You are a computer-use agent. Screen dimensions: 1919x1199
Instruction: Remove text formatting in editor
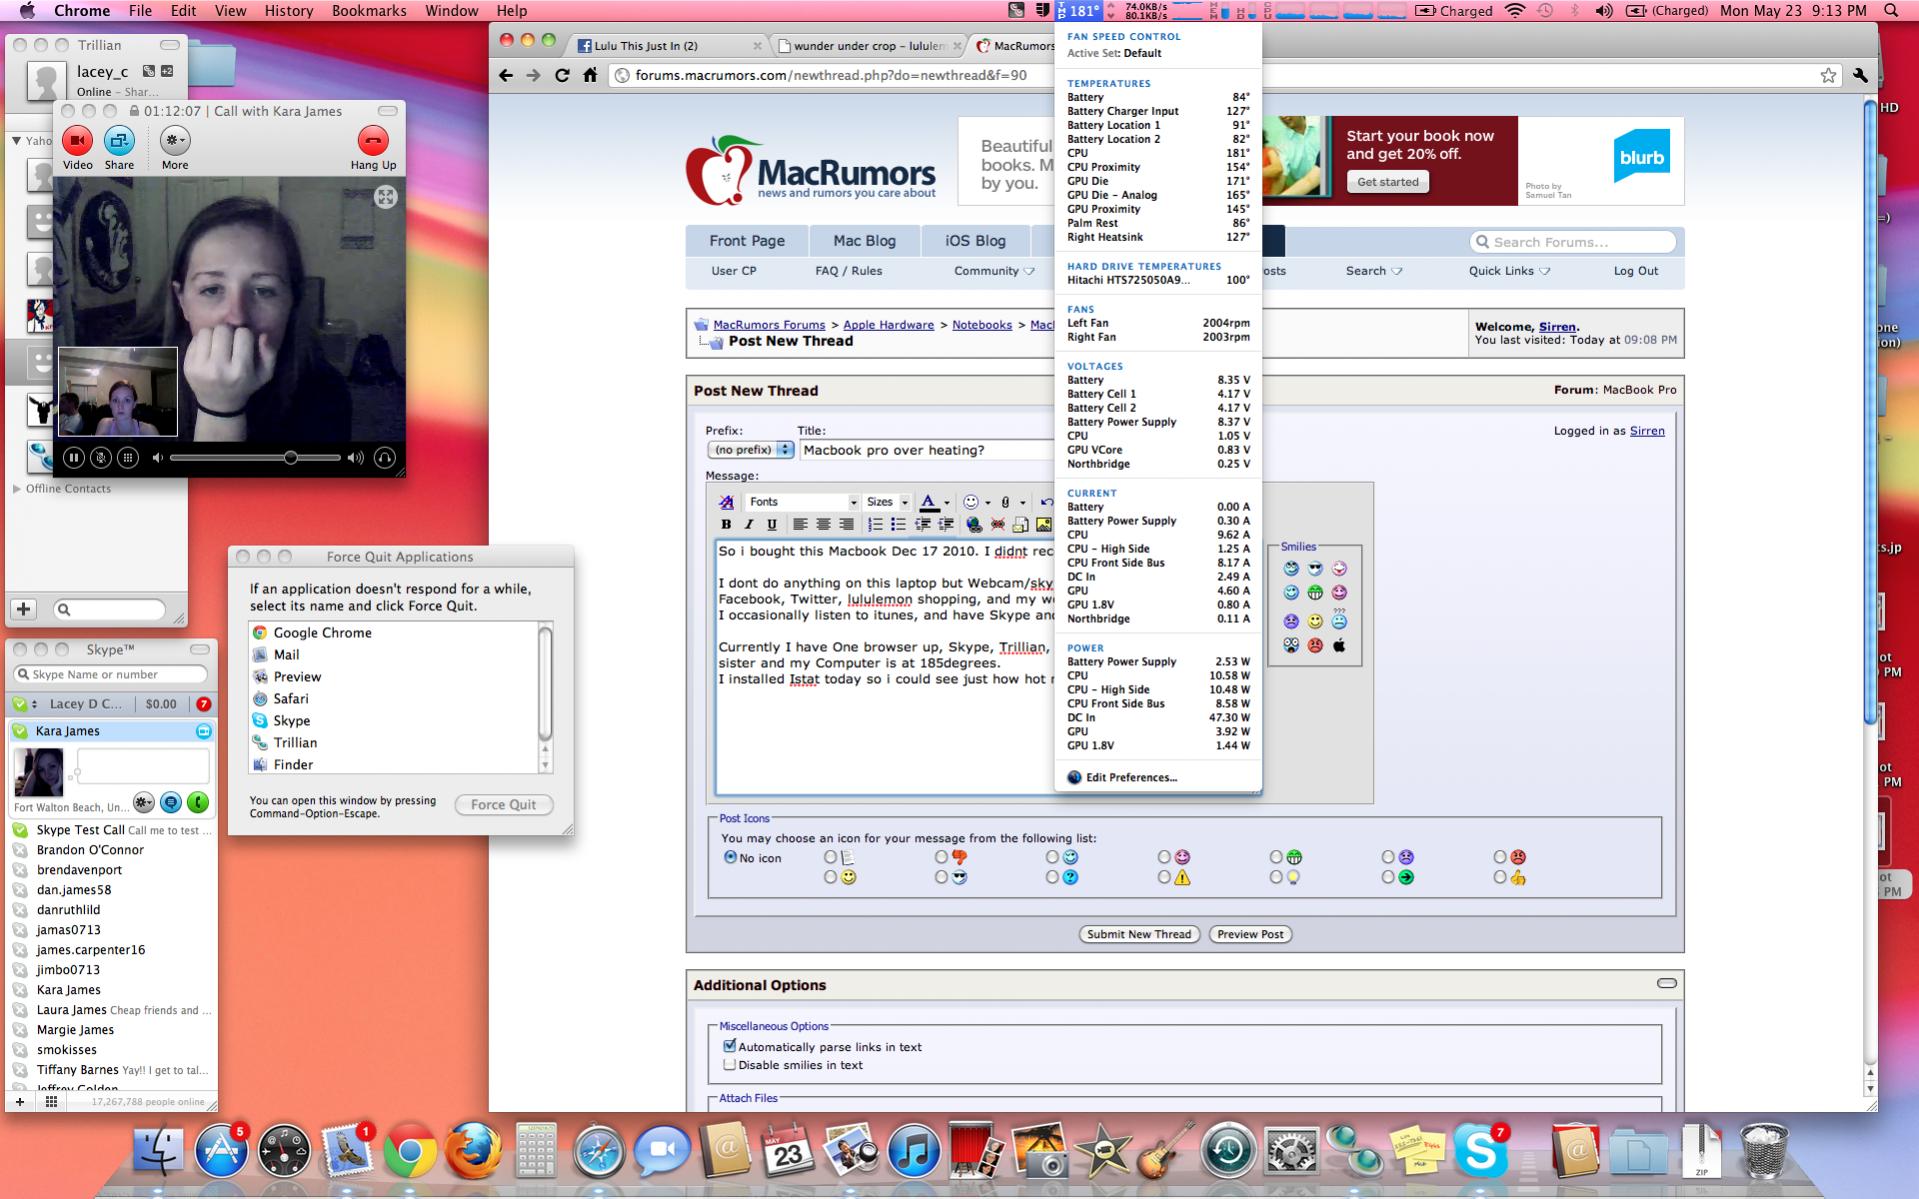coord(726,502)
